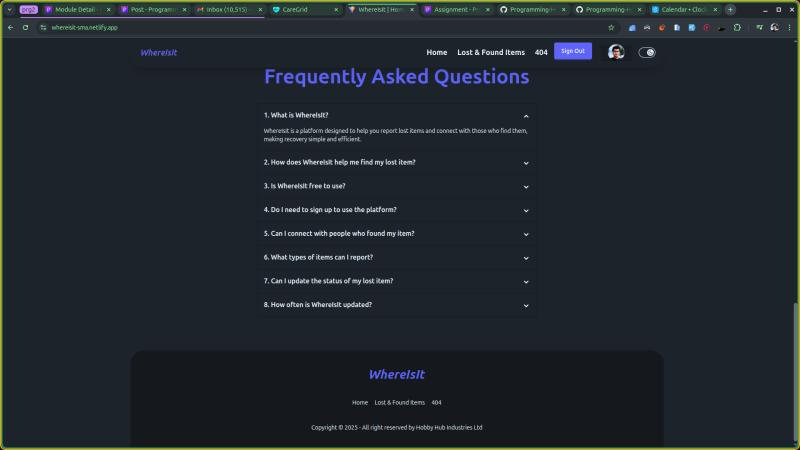Close the WhereIsIt tab
Viewport: 800px width, 450px height.
point(412,10)
